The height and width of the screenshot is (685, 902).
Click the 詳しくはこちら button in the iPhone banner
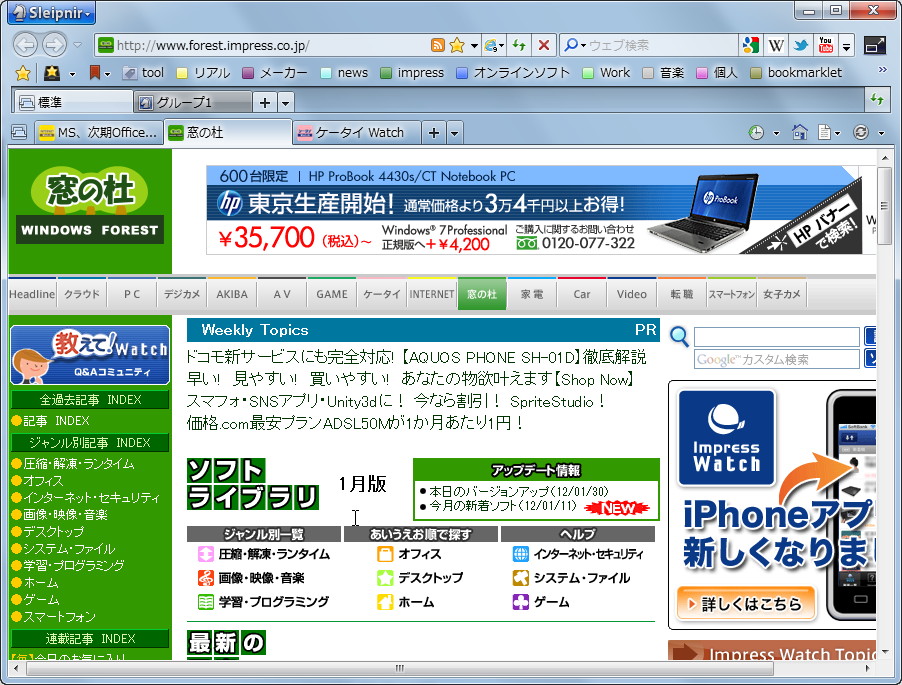[x=746, y=602]
